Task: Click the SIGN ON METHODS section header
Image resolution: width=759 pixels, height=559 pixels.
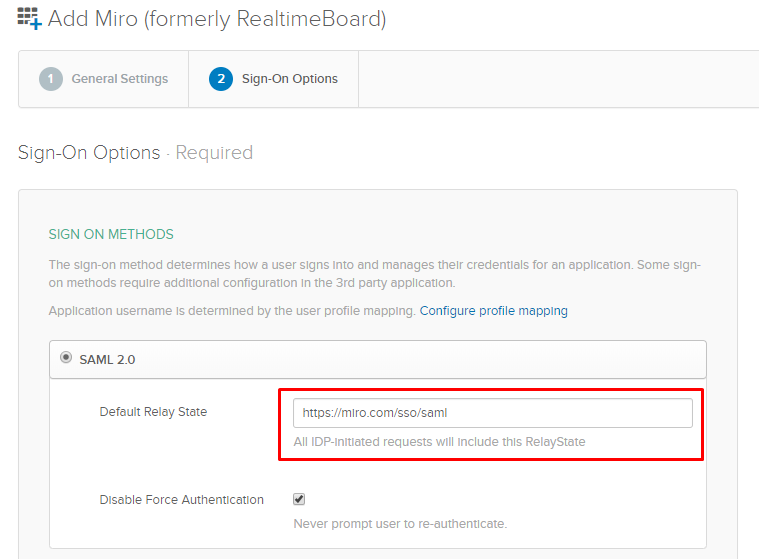Action: 111,234
